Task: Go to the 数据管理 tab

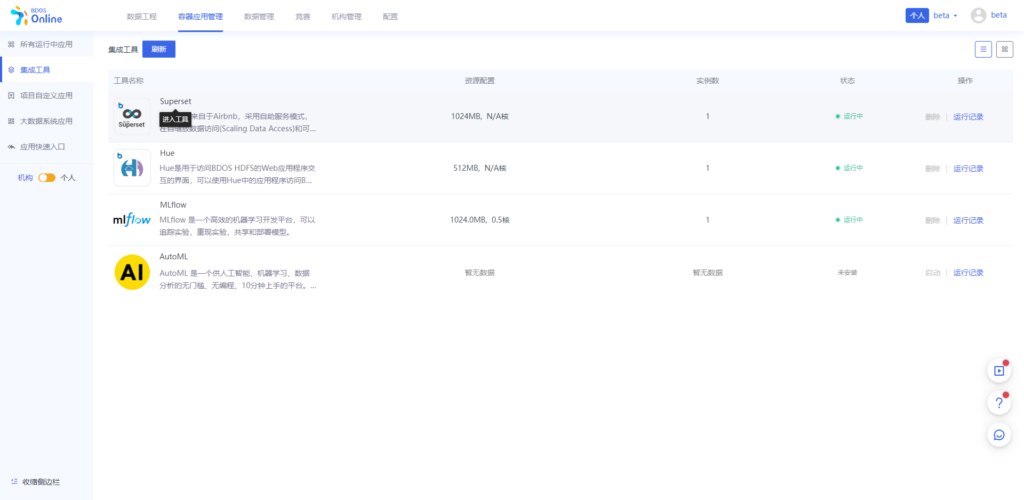Action: (x=259, y=16)
